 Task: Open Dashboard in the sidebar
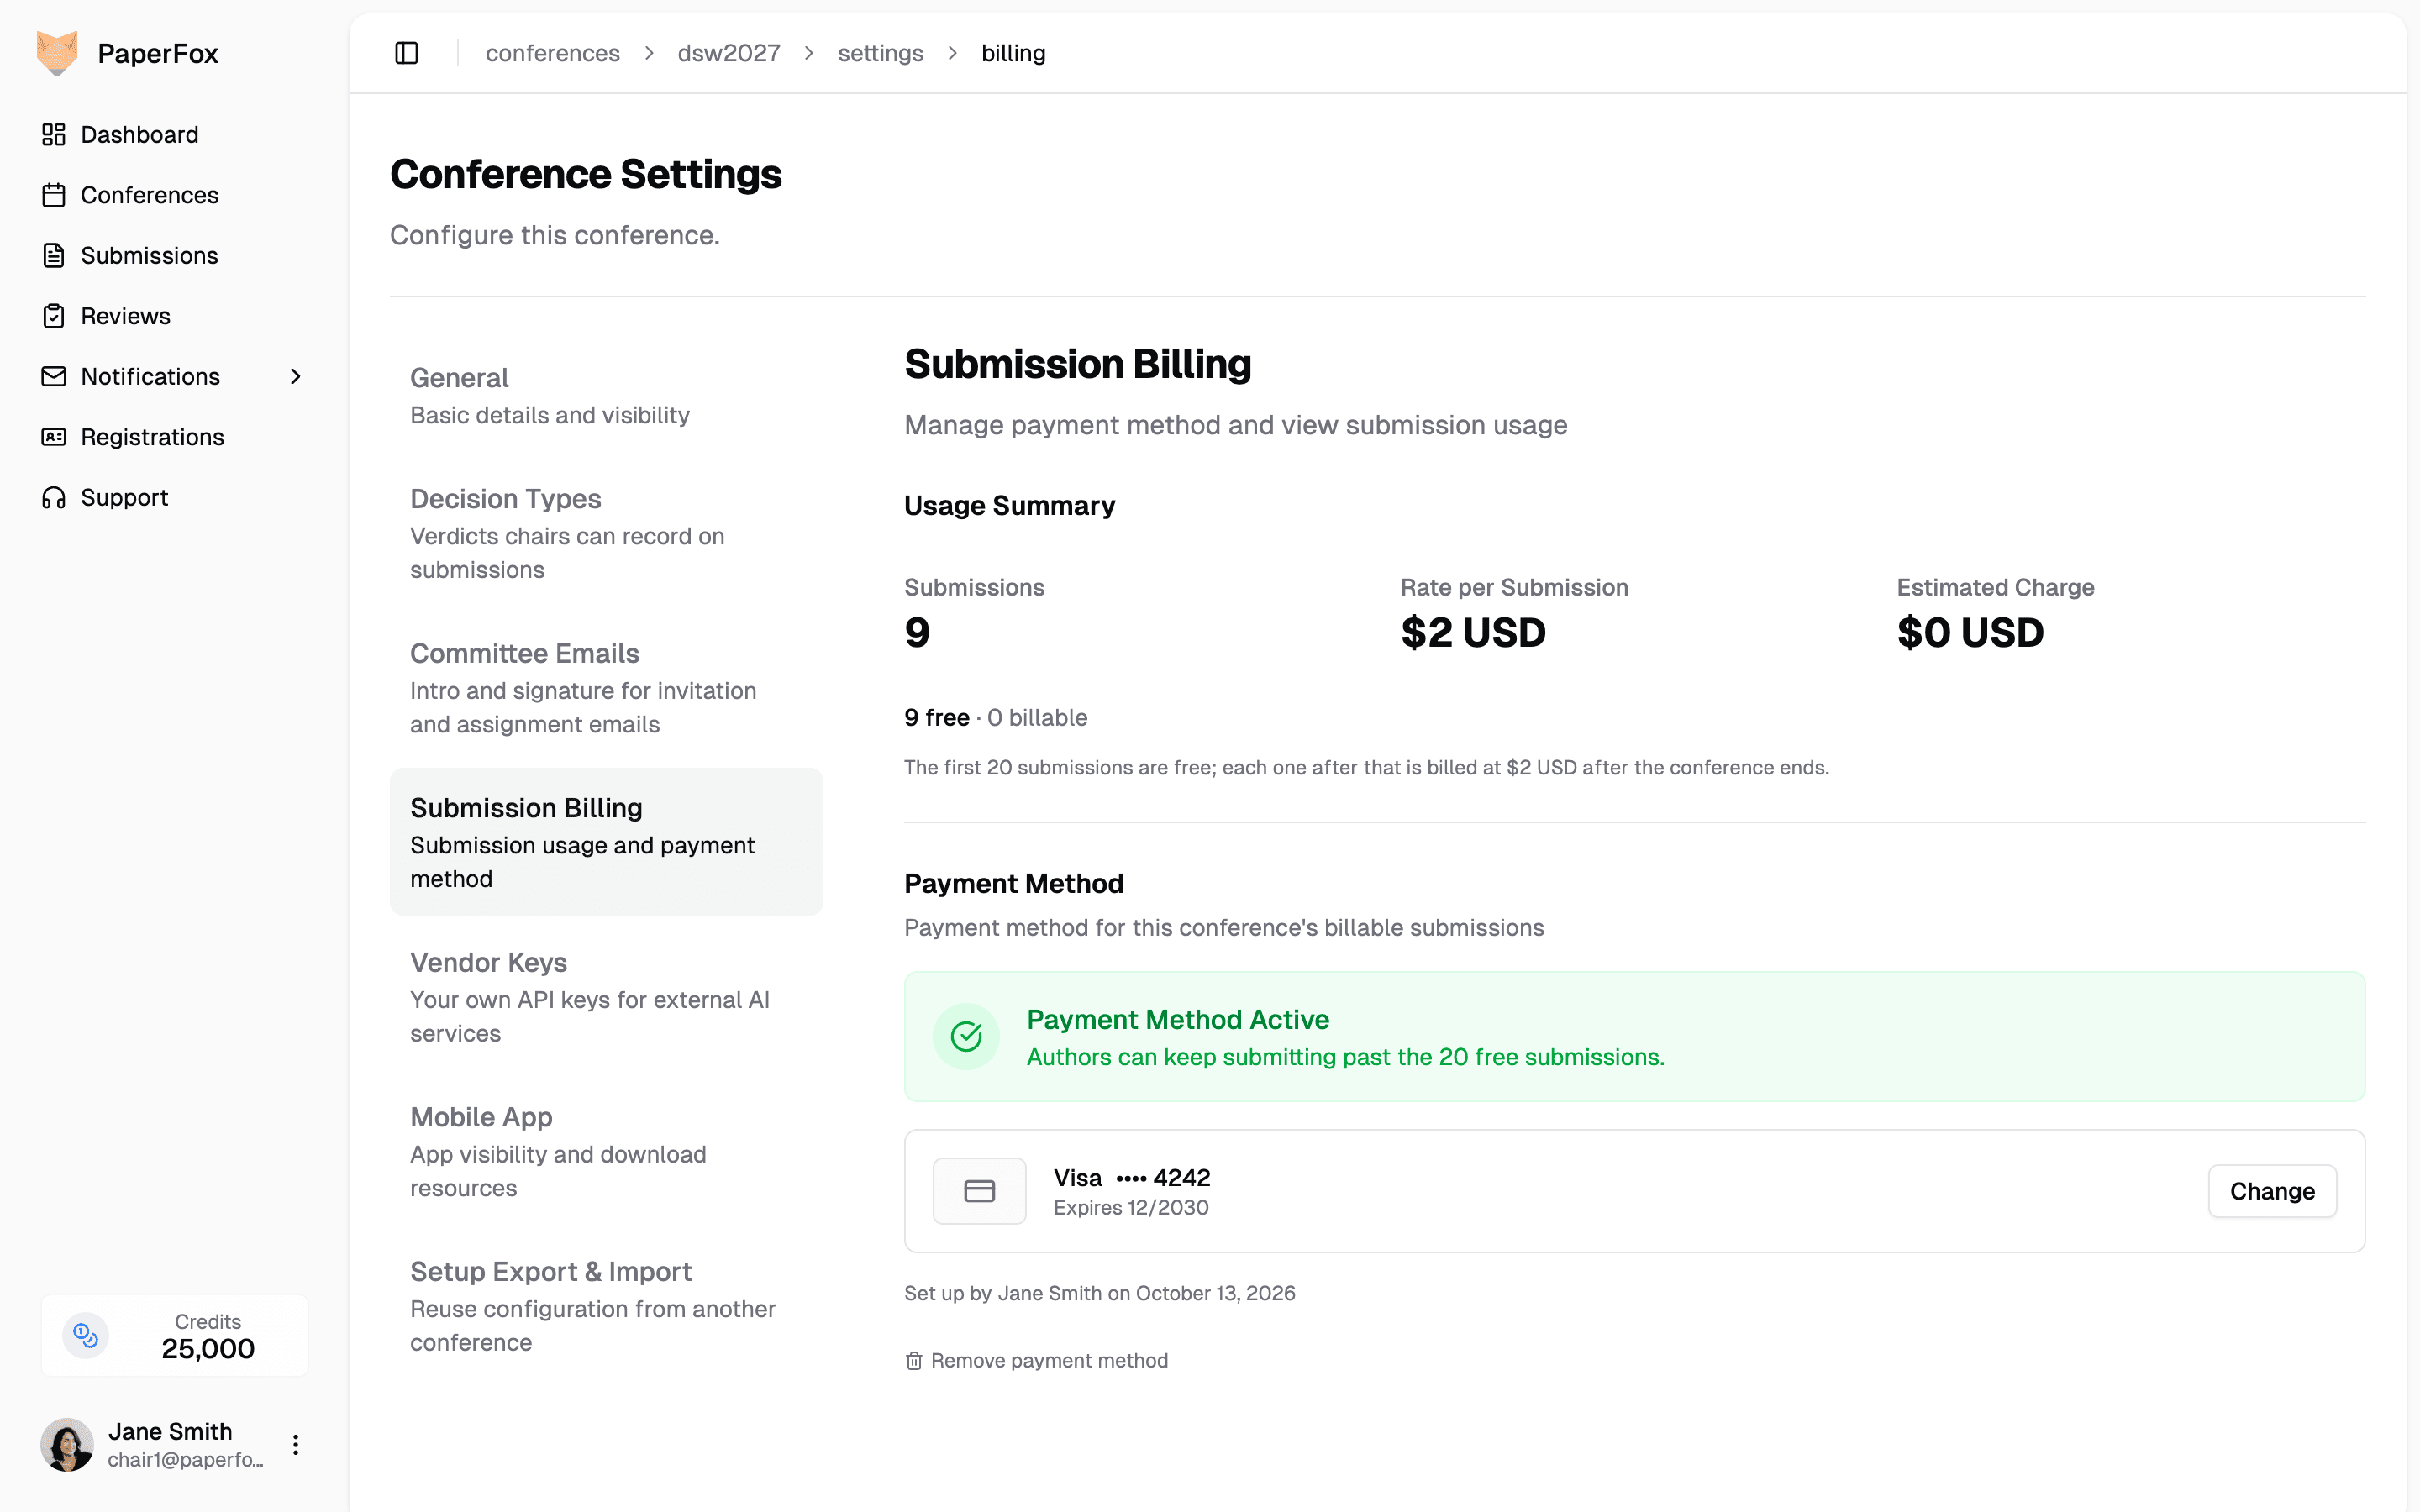174,134
